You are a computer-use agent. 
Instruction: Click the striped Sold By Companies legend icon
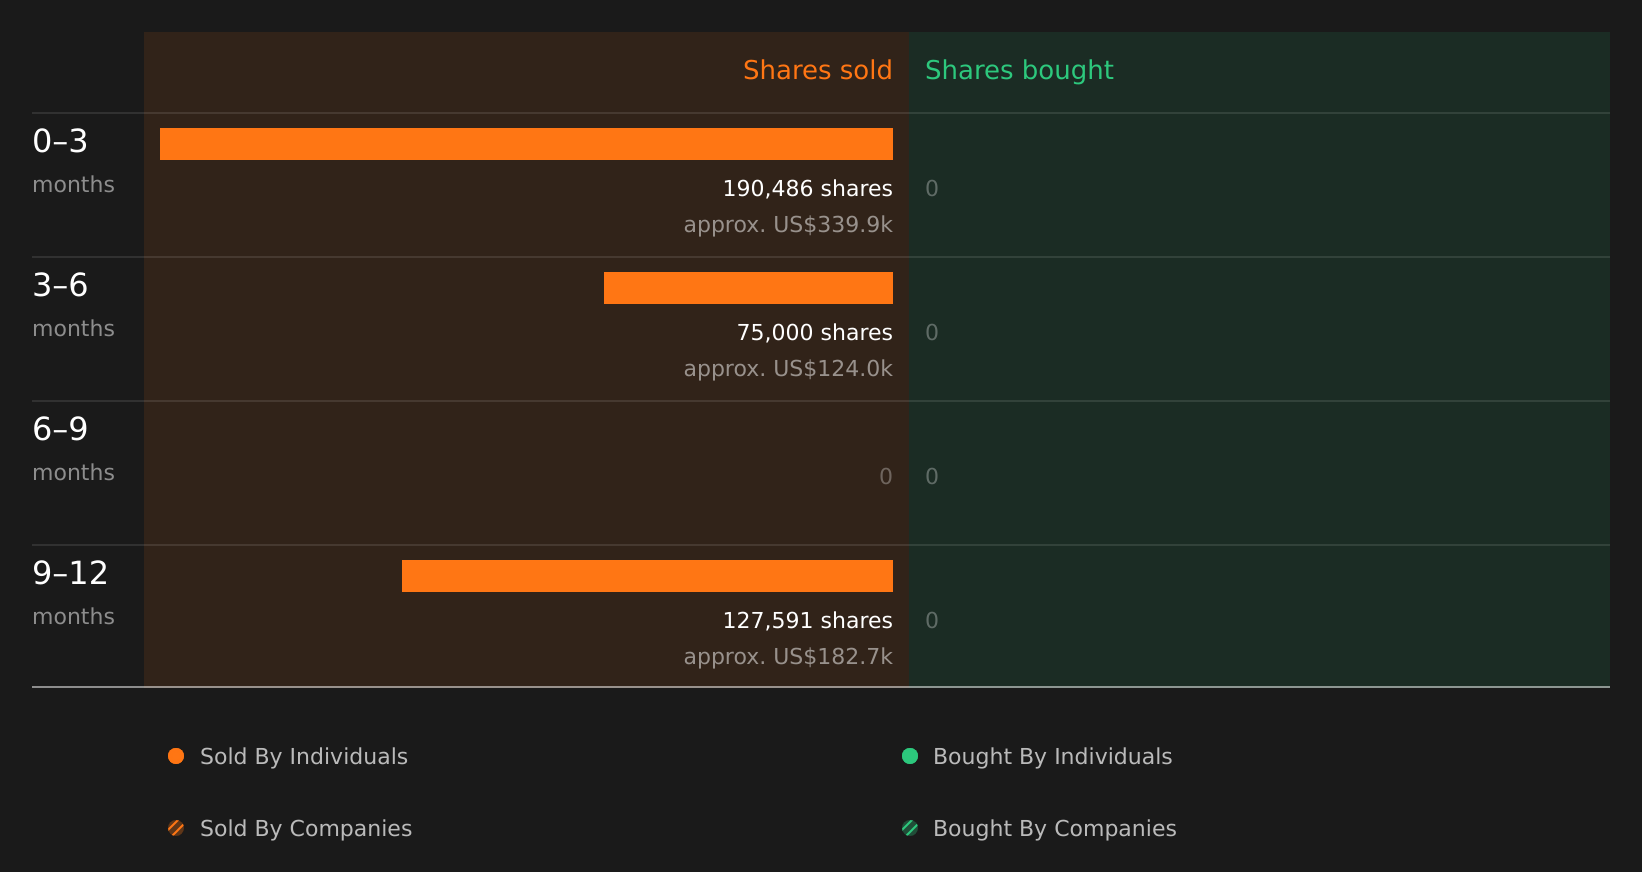click(x=176, y=828)
